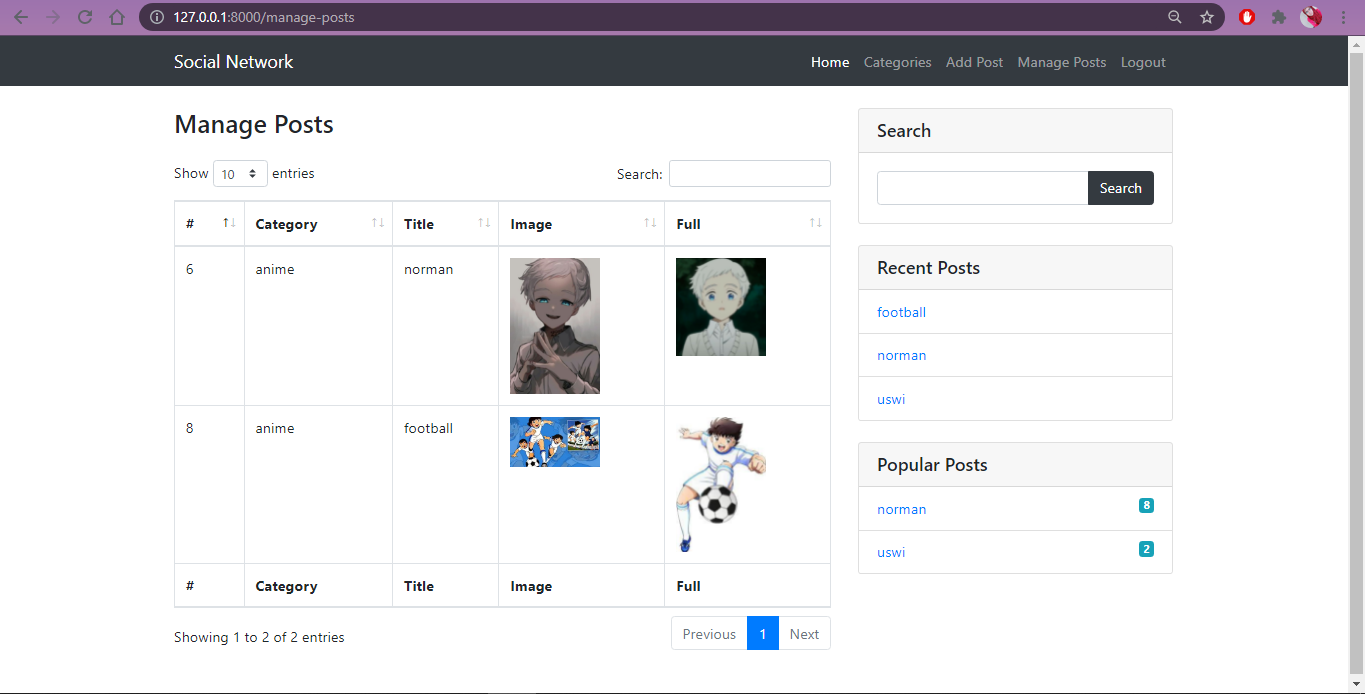Image resolution: width=1365 pixels, height=694 pixels.
Task: Select Manage Posts in the navigation bar
Action: (x=1061, y=62)
